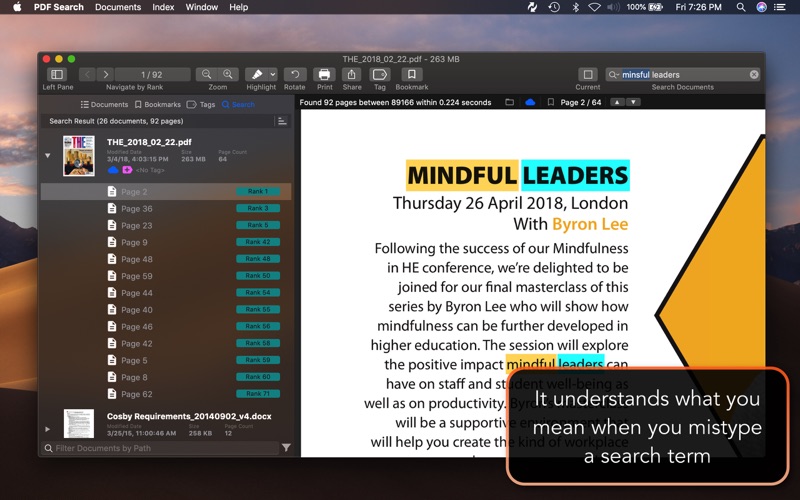Expand the Cosby Requirements document results

tap(47, 429)
